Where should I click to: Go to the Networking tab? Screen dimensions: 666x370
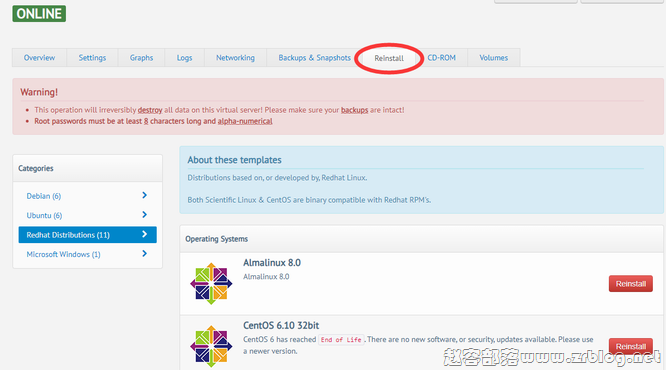[x=235, y=58]
